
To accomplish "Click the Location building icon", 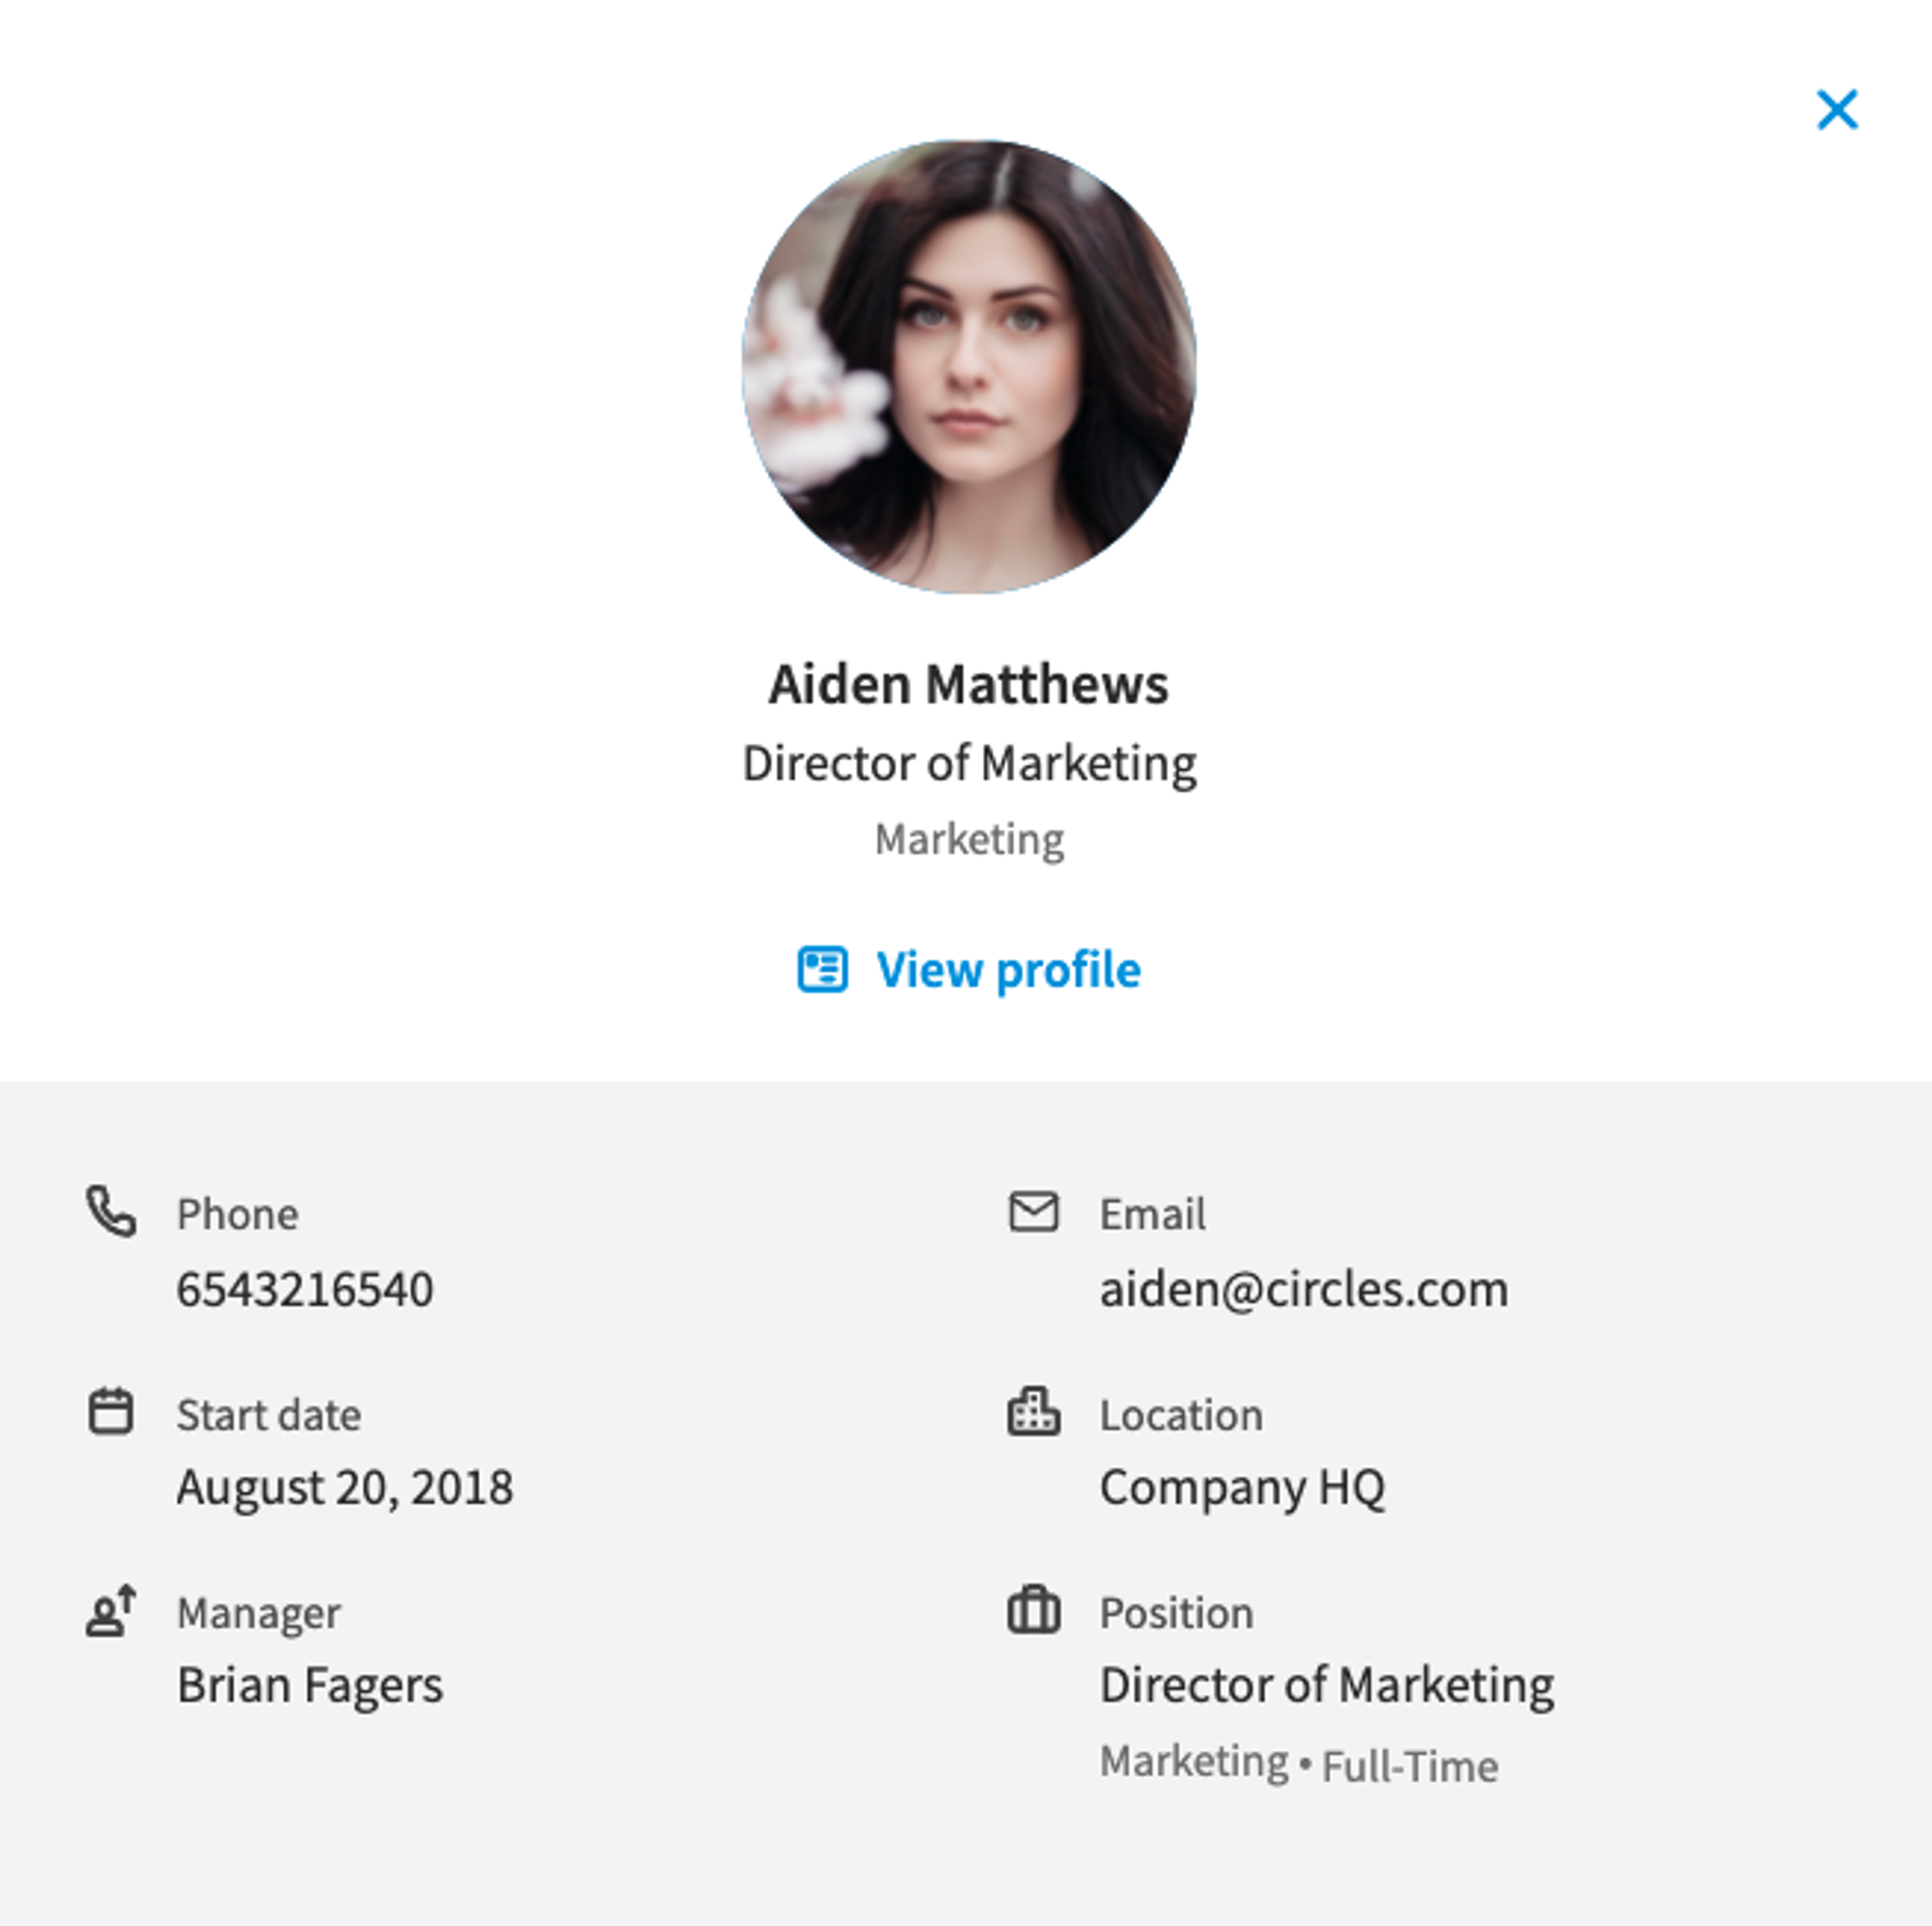I will pyautogui.click(x=1033, y=1411).
